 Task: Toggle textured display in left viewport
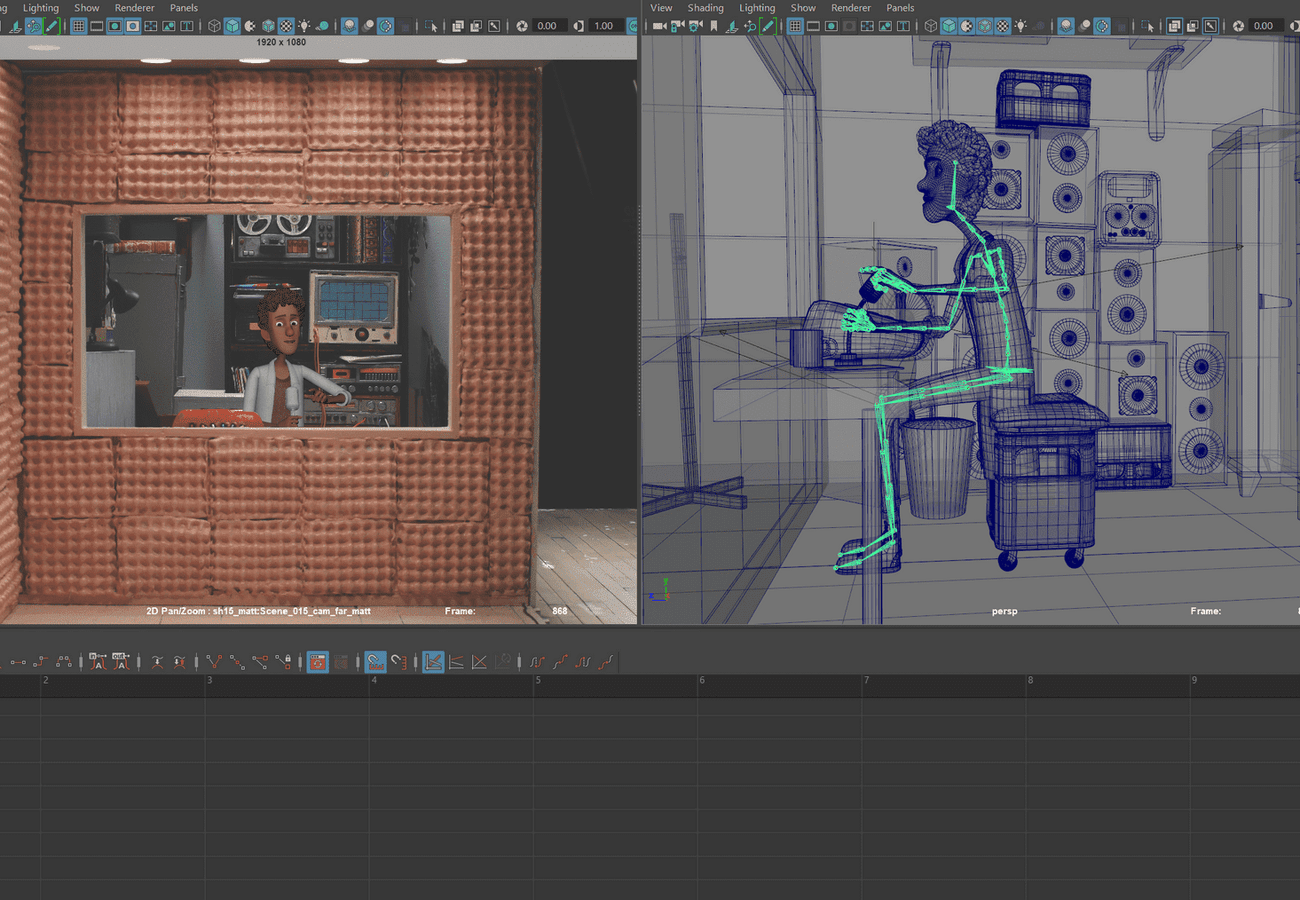(286, 26)
